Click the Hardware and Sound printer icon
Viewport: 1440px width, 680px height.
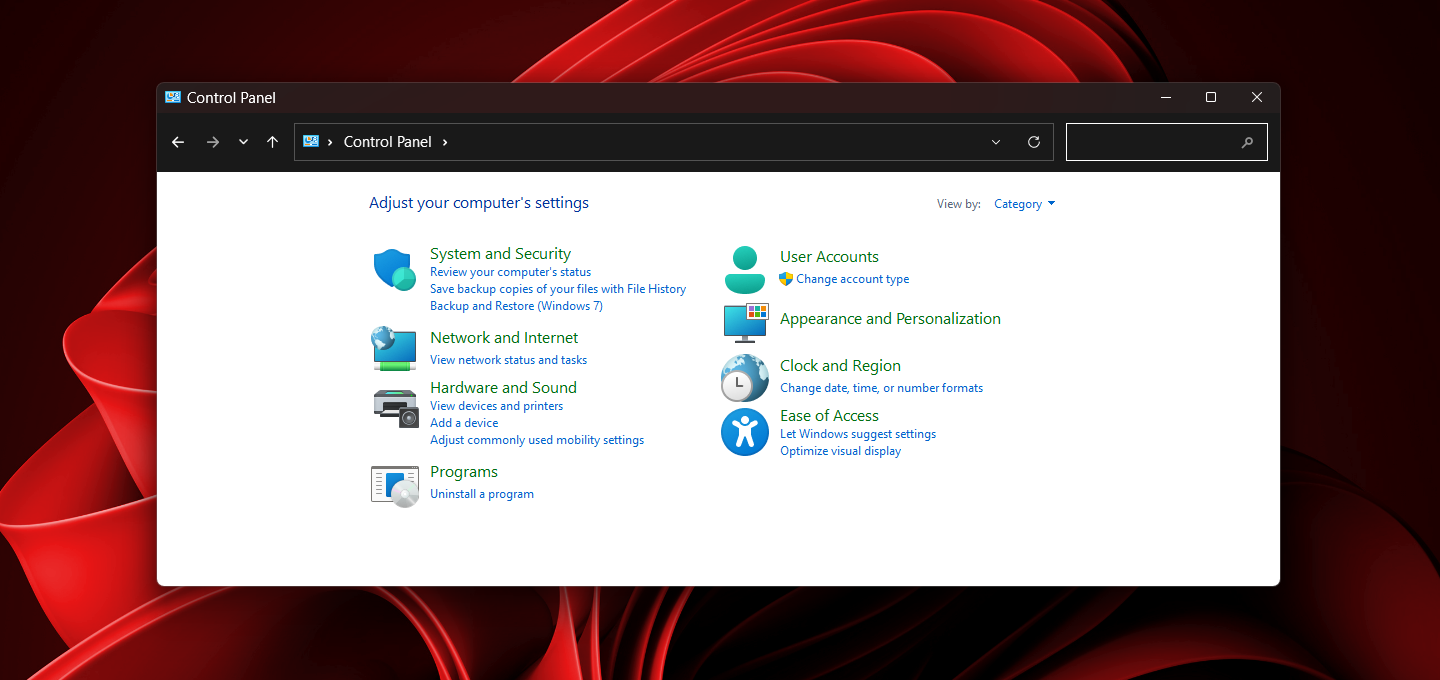(394, 407)
